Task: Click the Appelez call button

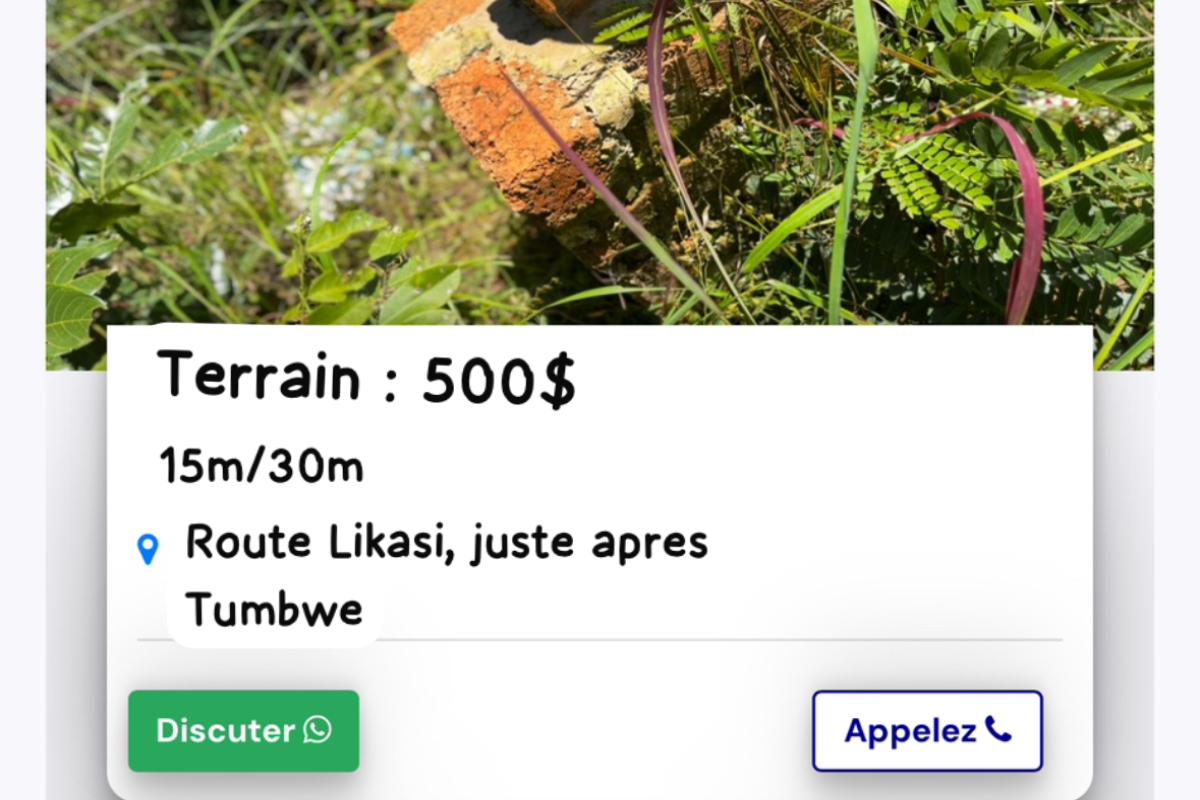Action: point(927,731)
